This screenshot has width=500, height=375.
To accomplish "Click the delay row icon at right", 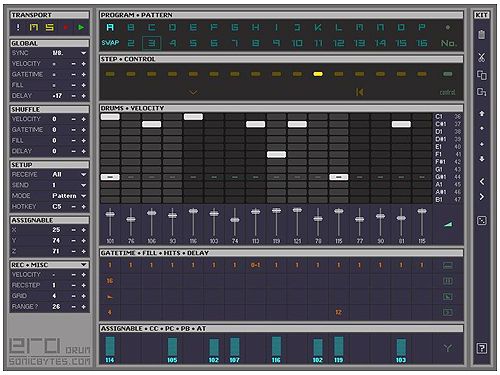I will pyautogui.click(x=447, y=312).
